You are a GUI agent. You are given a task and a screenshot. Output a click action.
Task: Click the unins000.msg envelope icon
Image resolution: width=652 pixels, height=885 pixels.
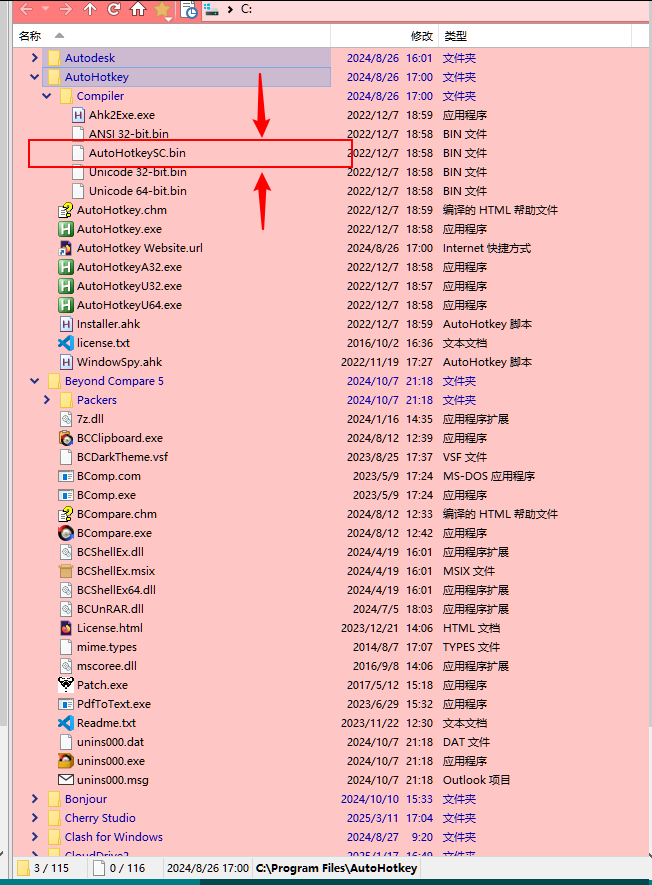pos(66,779)
